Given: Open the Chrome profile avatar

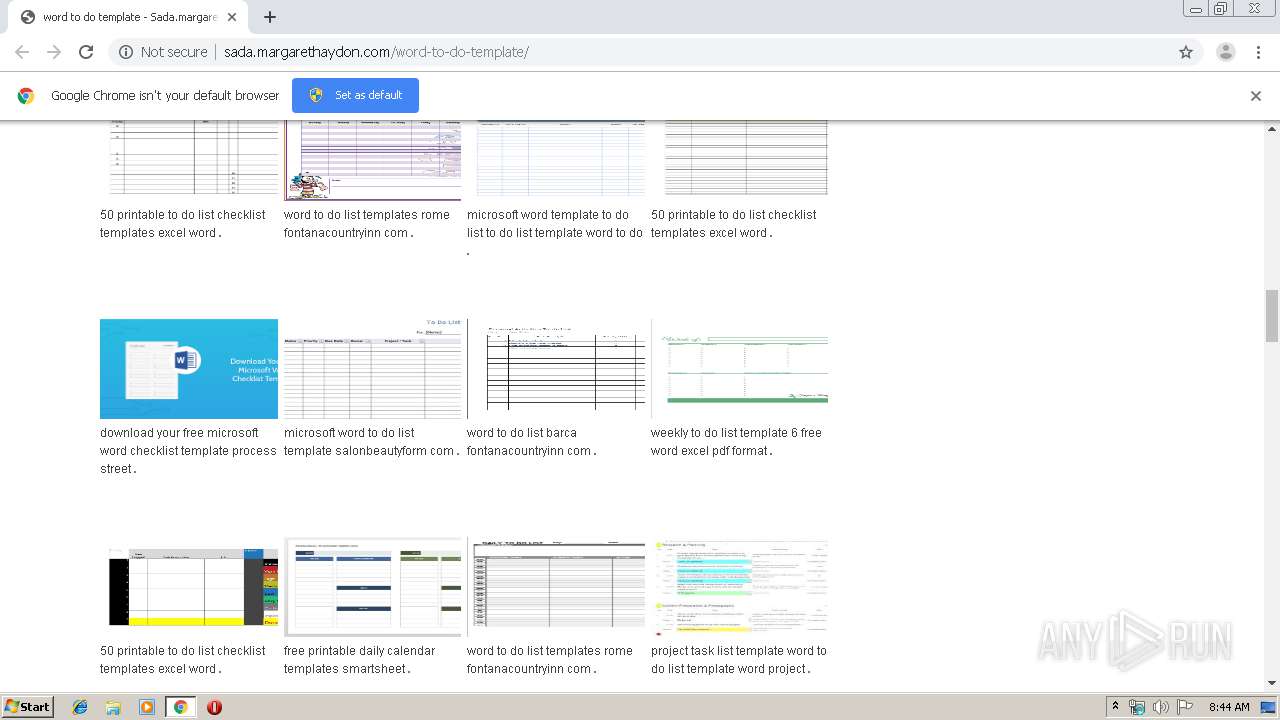Looking at the screenshot, I should tap(1226, 52).
